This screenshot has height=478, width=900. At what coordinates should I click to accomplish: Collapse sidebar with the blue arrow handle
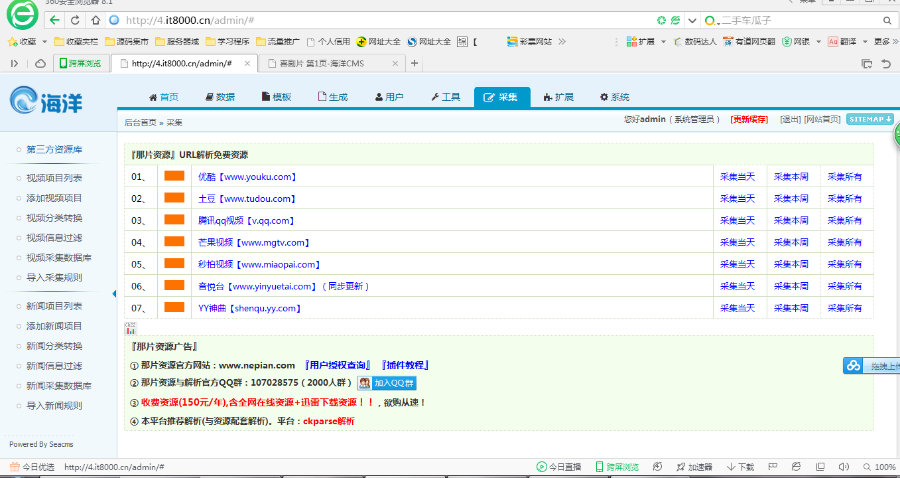point(114,294)
